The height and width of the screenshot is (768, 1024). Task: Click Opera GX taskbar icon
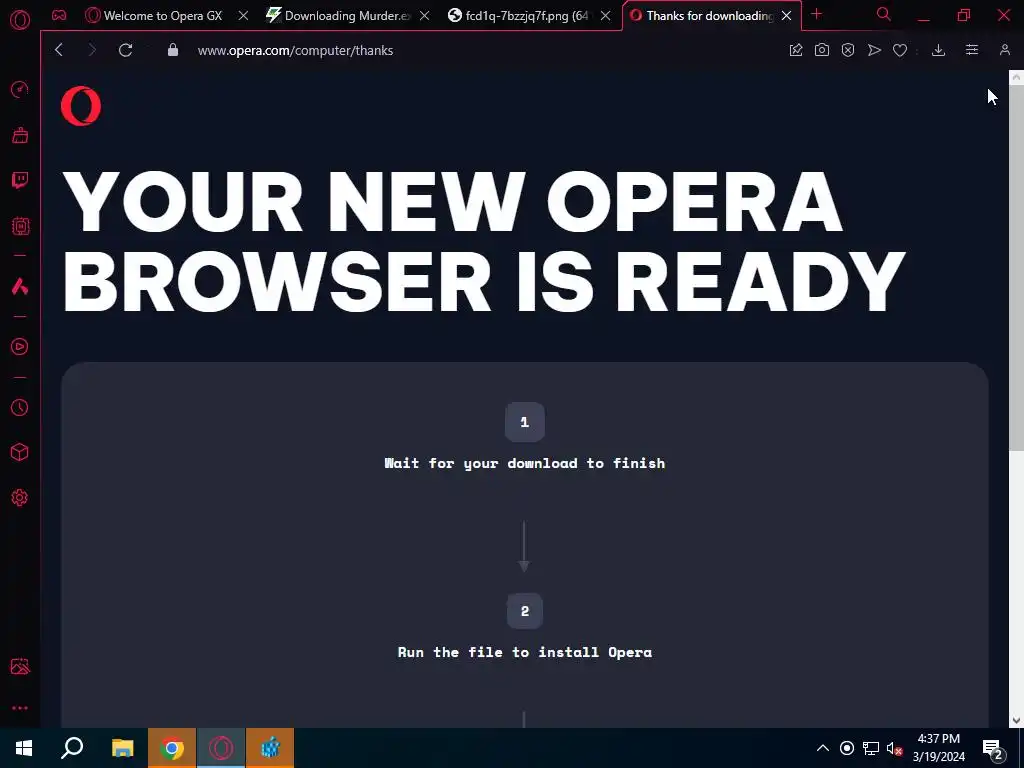coord(221,748)
